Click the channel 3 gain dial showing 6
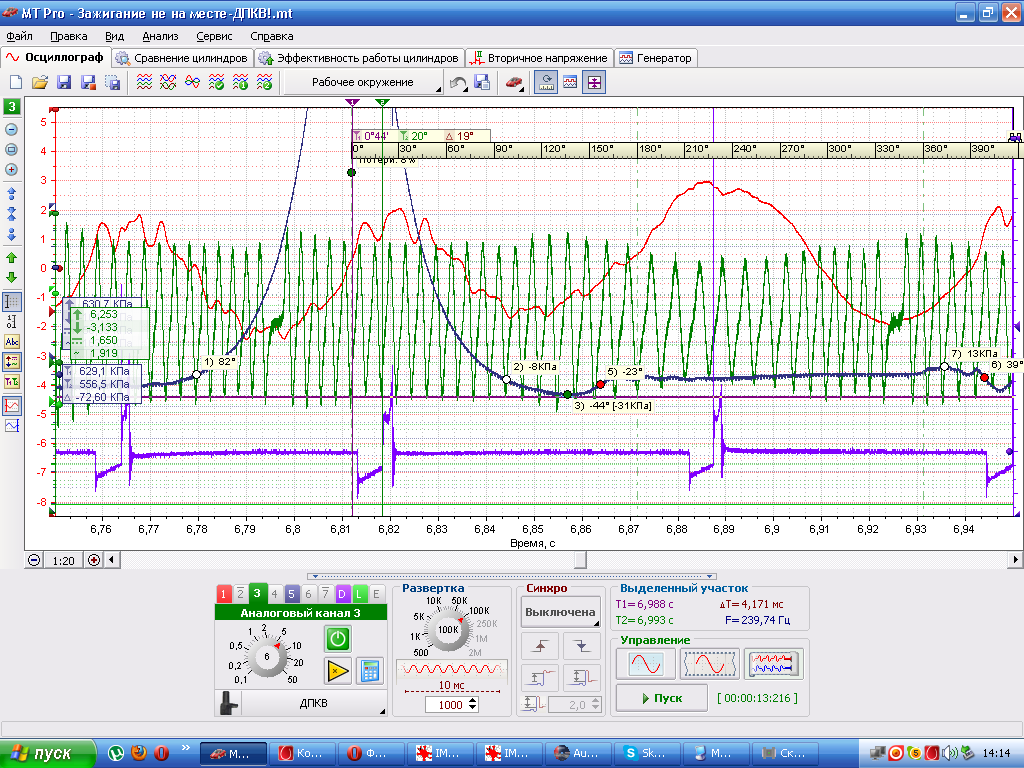The height and width of the screenshot is (768, 1024). pyautogui.click(x=266, y=656)
